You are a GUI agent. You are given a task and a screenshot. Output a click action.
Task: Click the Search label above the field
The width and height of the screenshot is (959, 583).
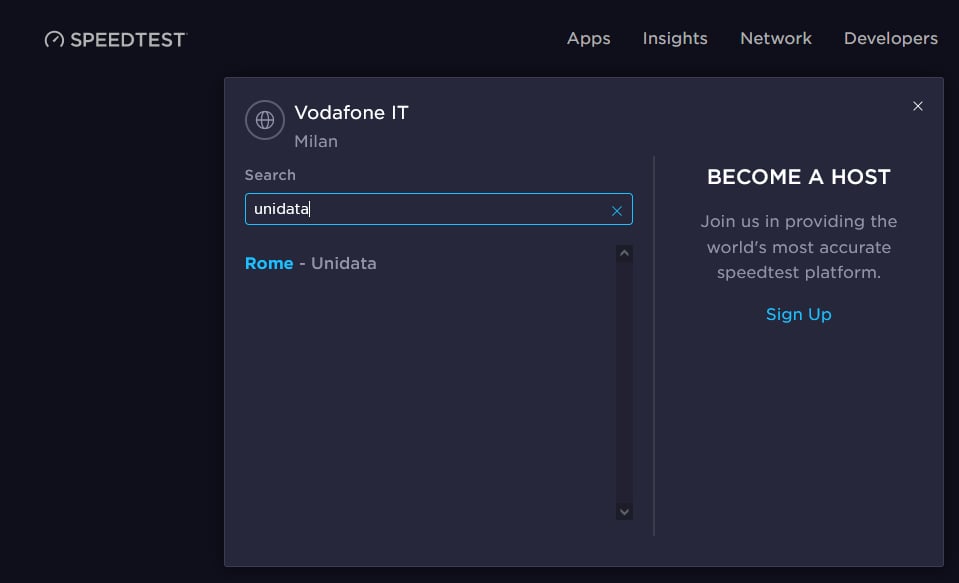[270, 175]
